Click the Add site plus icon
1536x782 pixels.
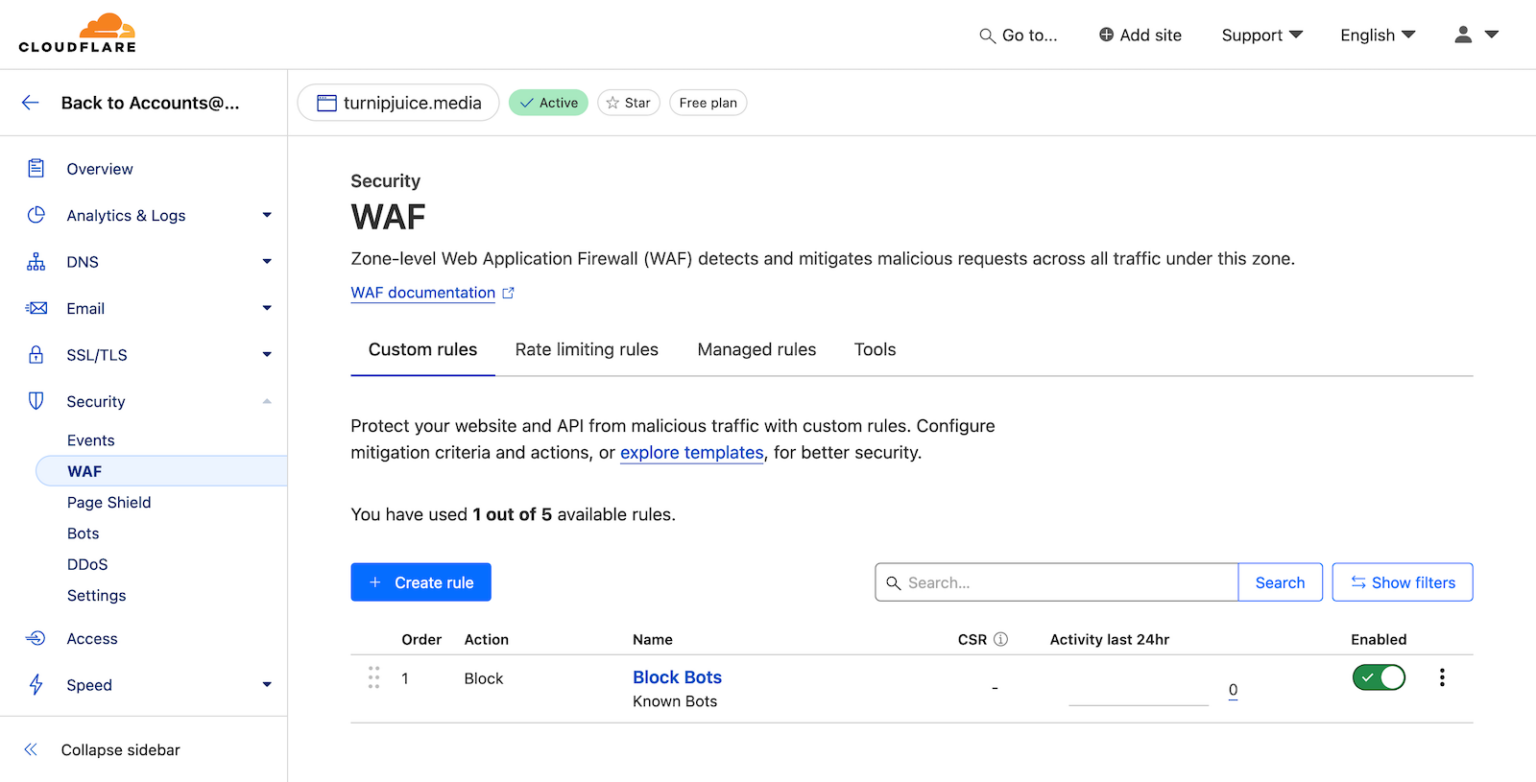click(1107, 34)
